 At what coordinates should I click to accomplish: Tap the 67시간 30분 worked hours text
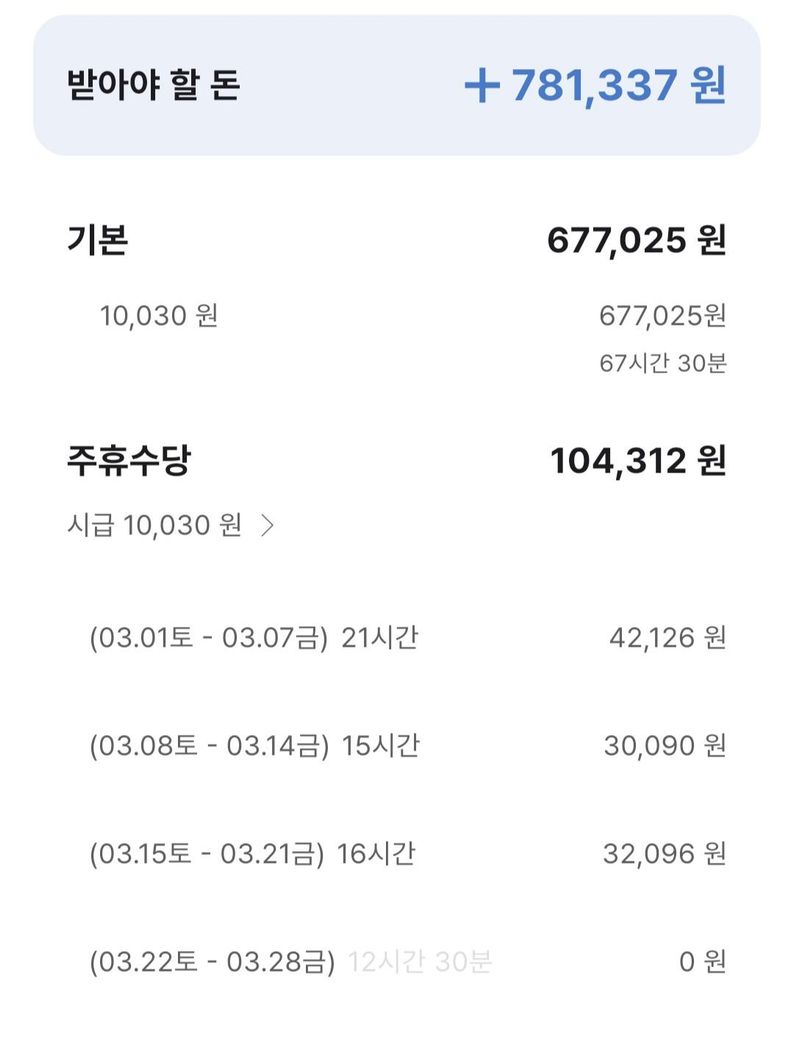[662, 363]
